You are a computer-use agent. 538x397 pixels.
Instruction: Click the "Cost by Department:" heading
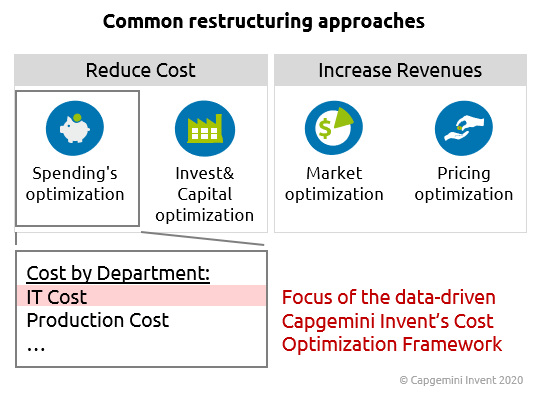[x=118, y=273]
